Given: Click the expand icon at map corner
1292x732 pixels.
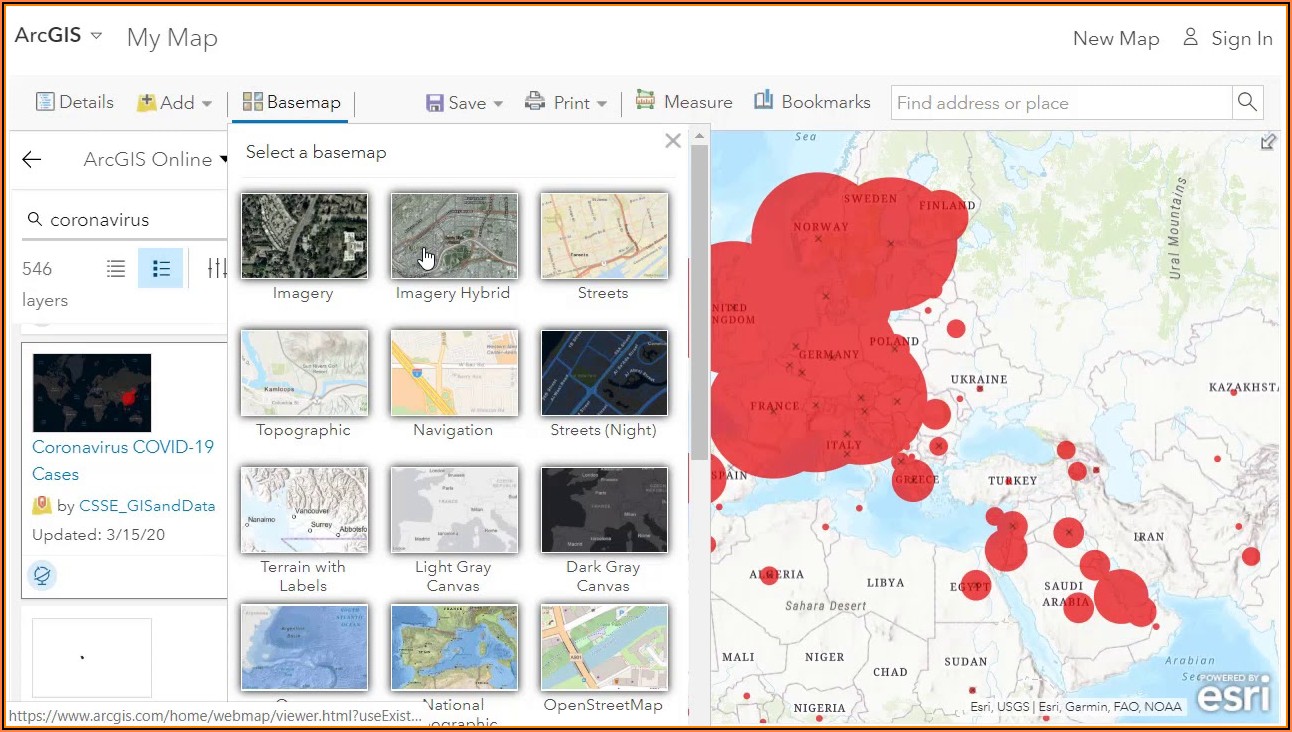Looking at the screenshot, I should pos(1268,142).
